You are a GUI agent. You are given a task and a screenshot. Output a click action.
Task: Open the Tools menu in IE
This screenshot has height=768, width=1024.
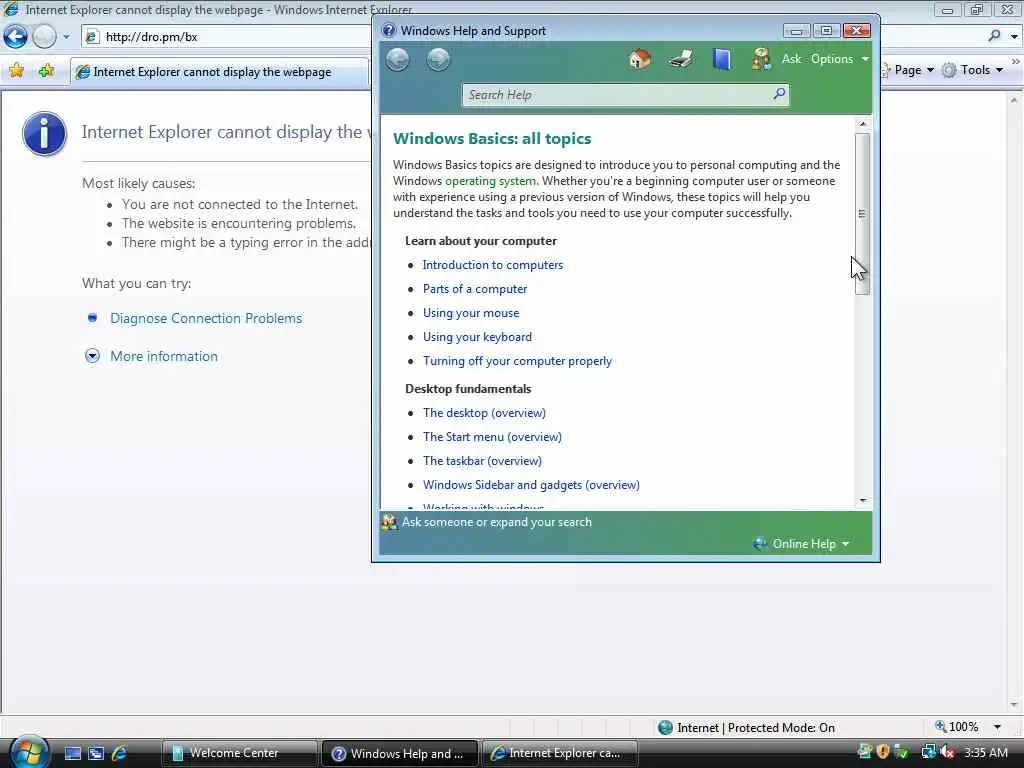pyautogui.click(x=972, y=70)
